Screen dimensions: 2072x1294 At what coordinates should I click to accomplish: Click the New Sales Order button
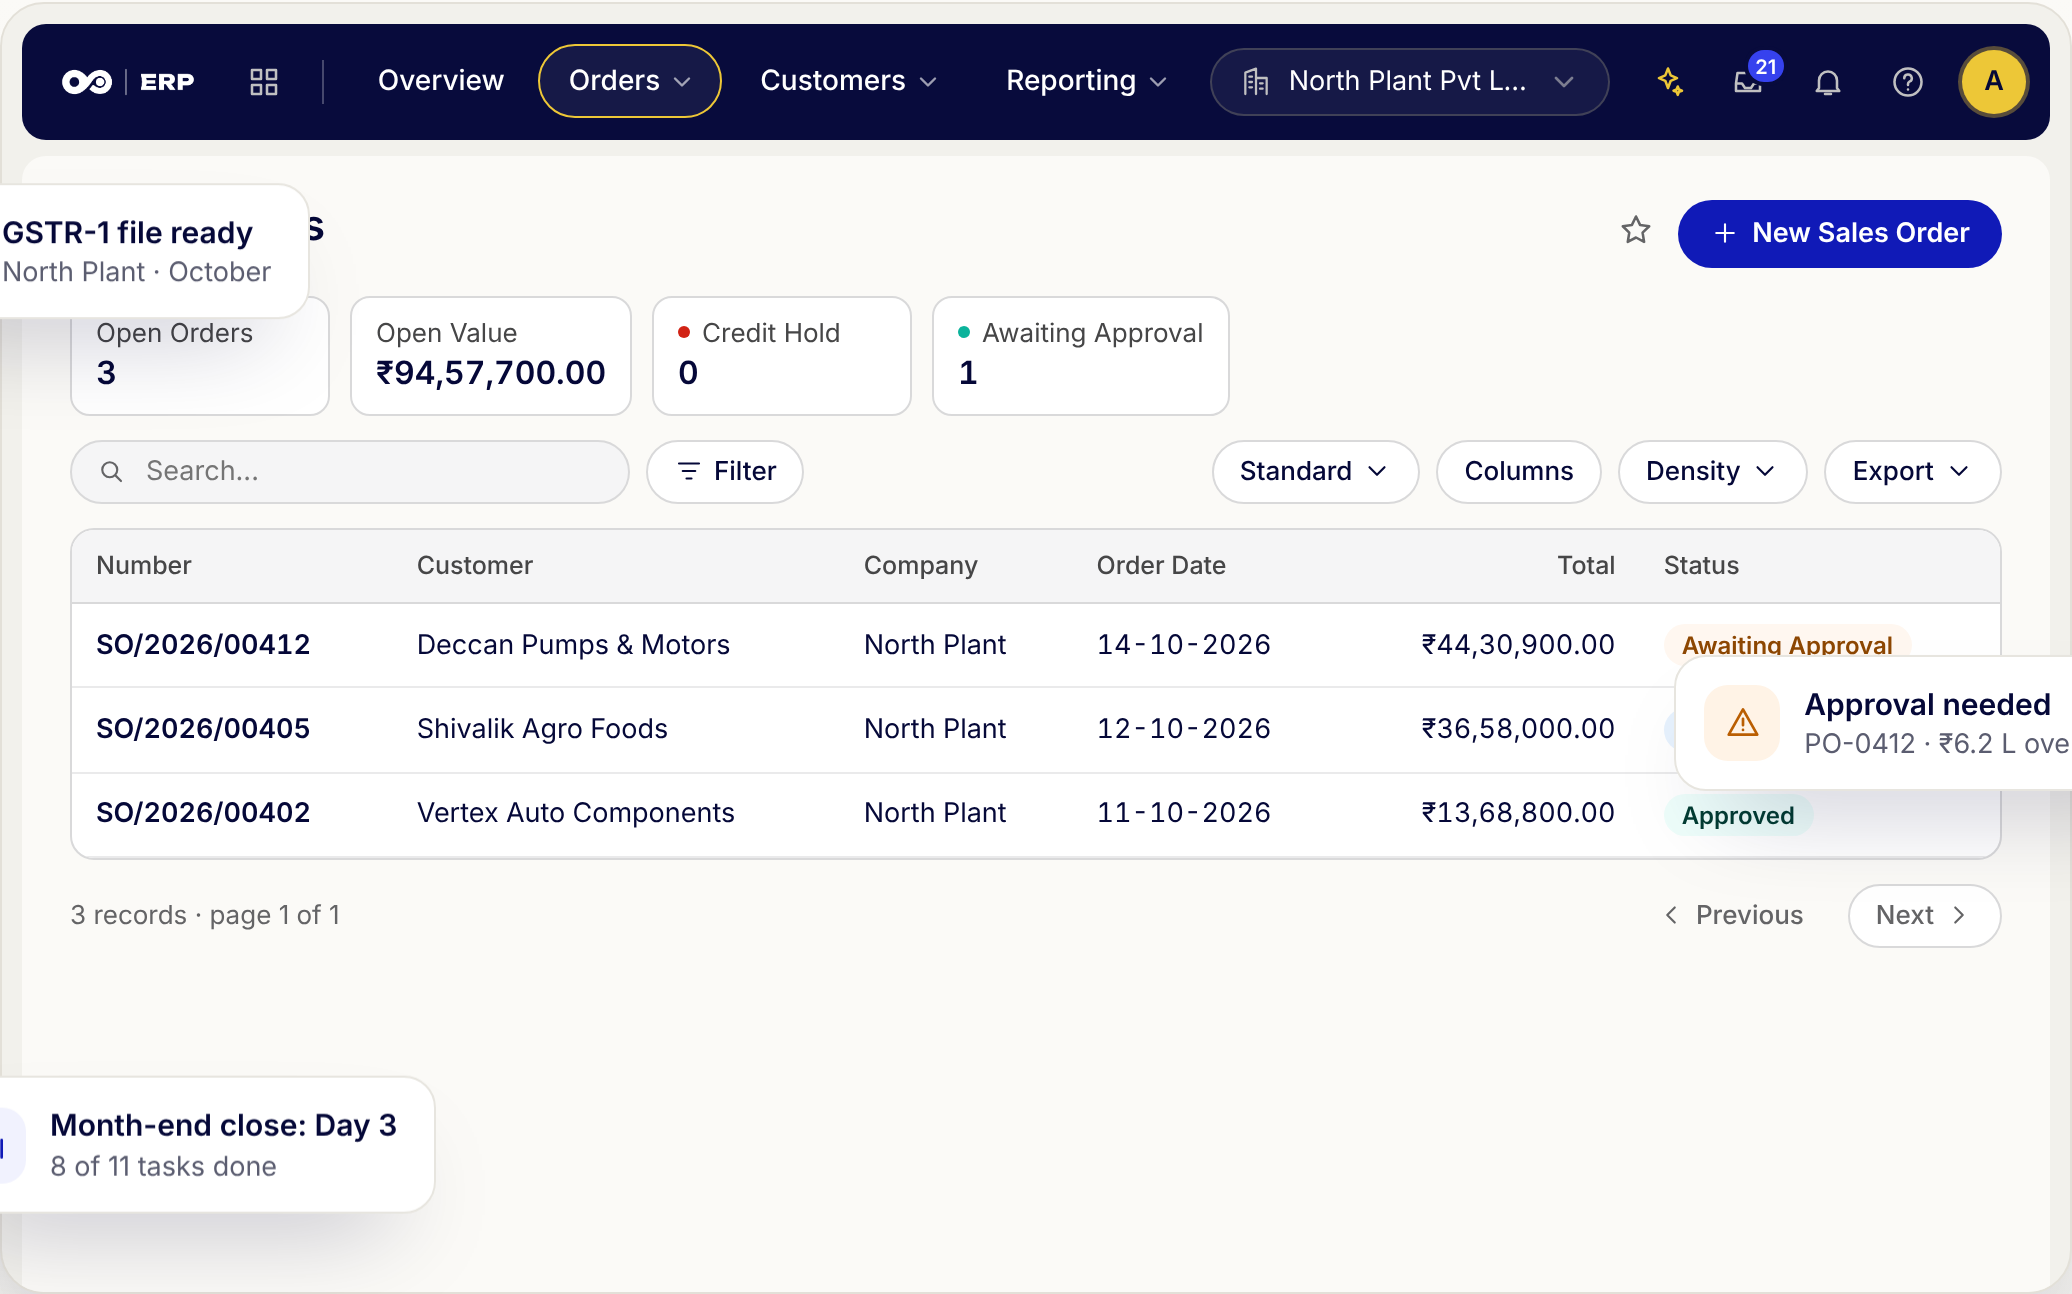1839,234
